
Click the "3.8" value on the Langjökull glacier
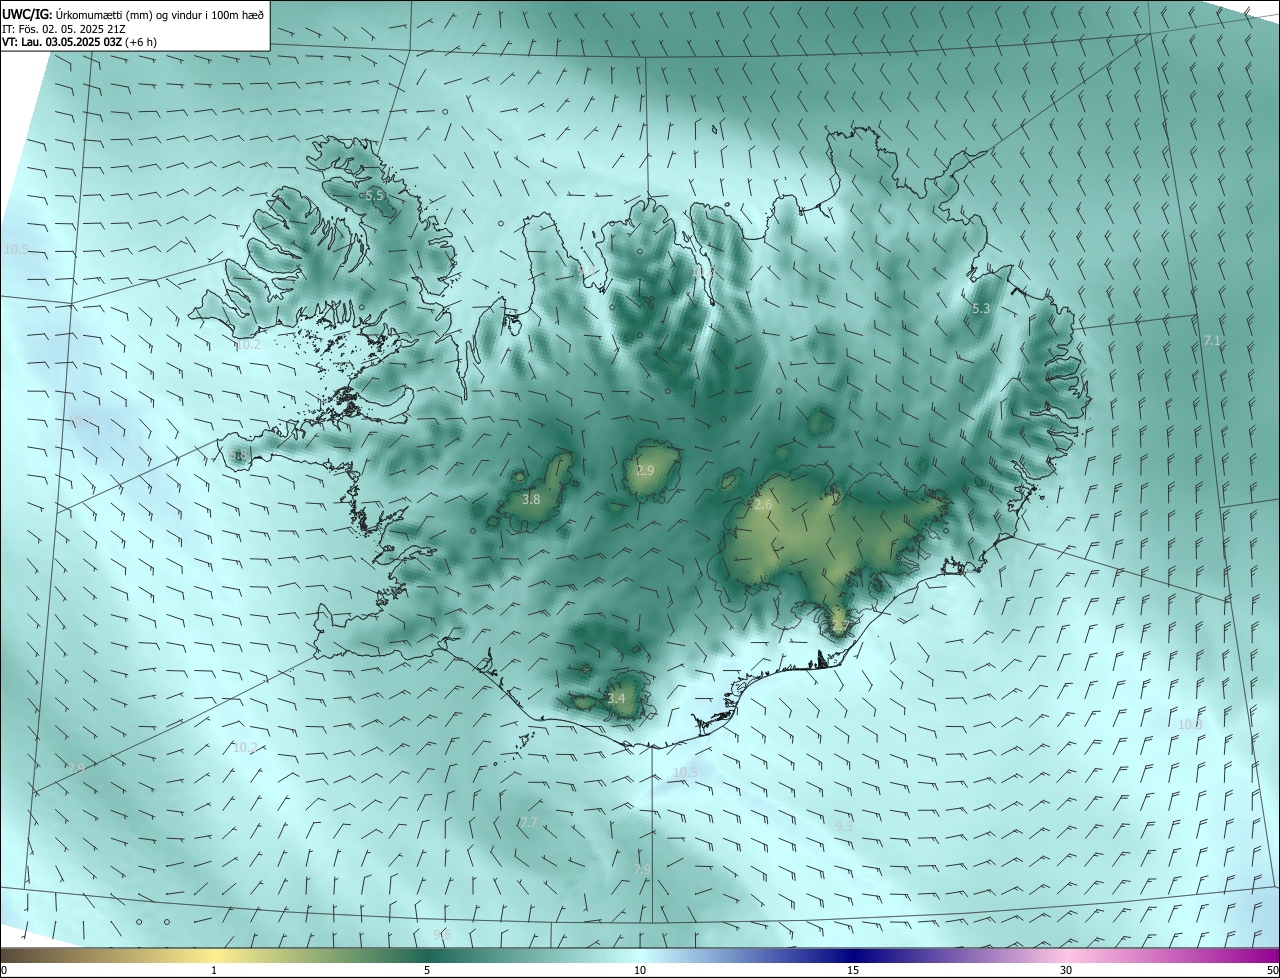531,499
